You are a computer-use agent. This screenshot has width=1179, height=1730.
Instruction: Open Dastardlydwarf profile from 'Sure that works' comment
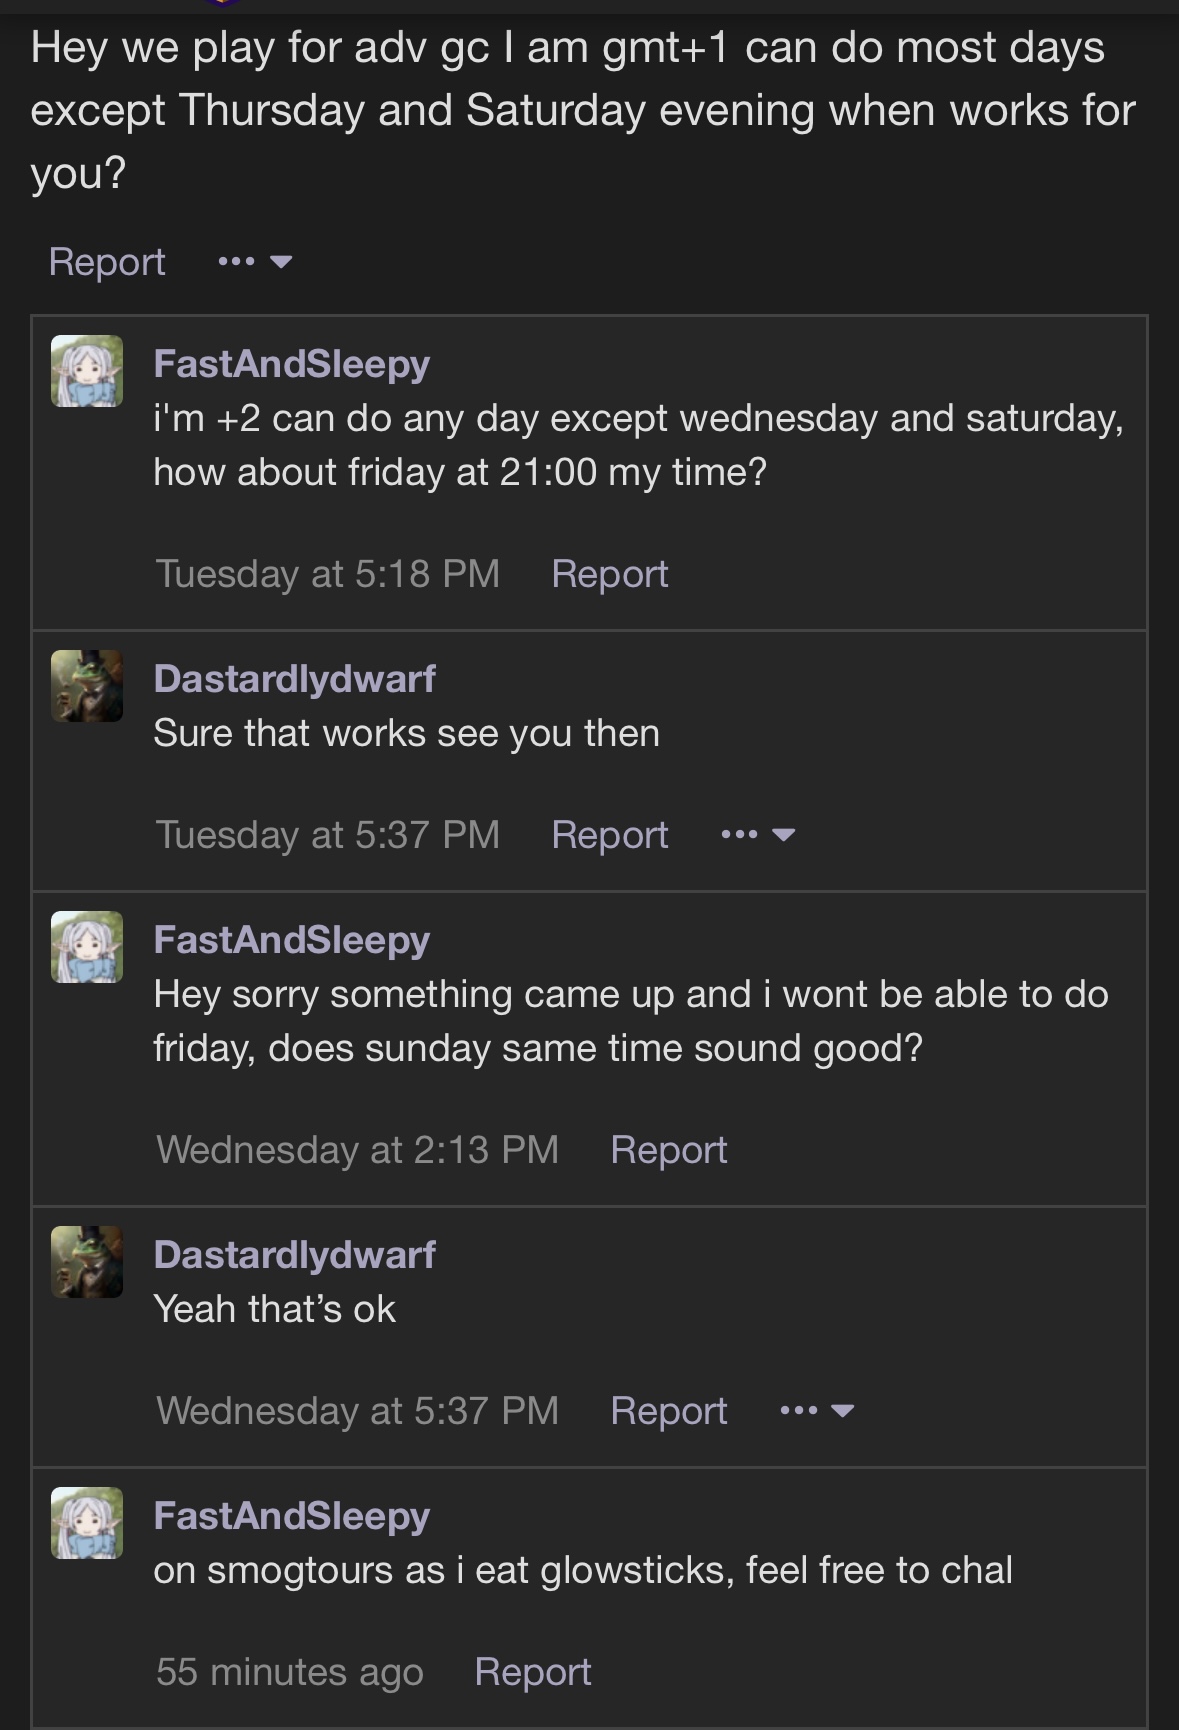(x=294, y=678)
